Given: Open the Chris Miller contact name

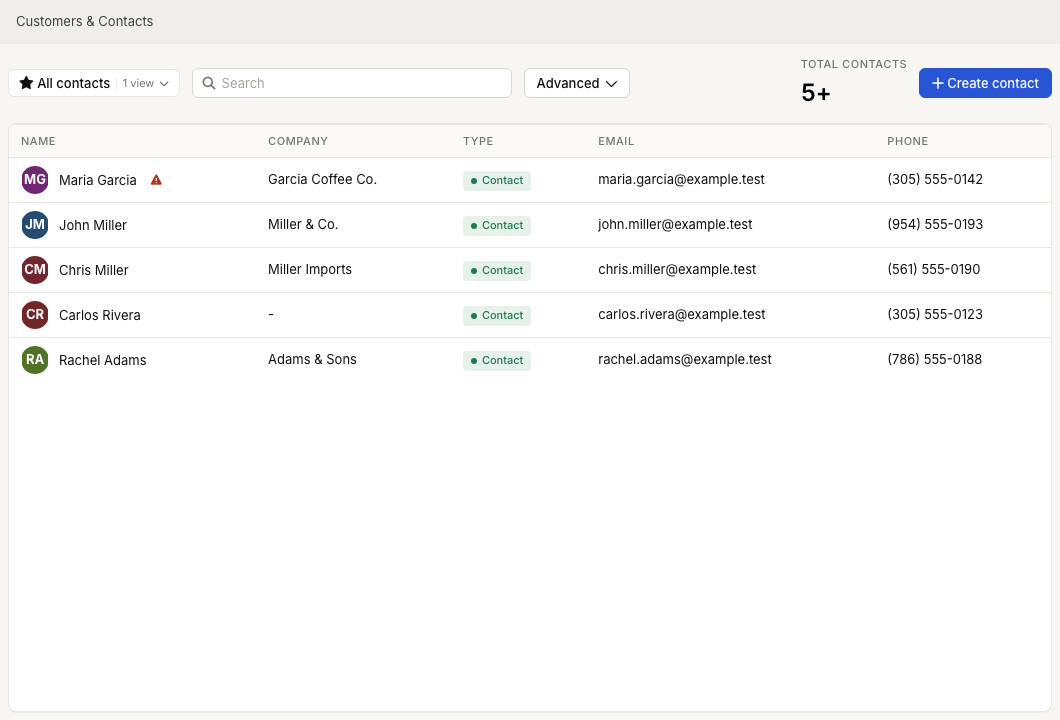Looking at the screenshot, I should point(93,270).
